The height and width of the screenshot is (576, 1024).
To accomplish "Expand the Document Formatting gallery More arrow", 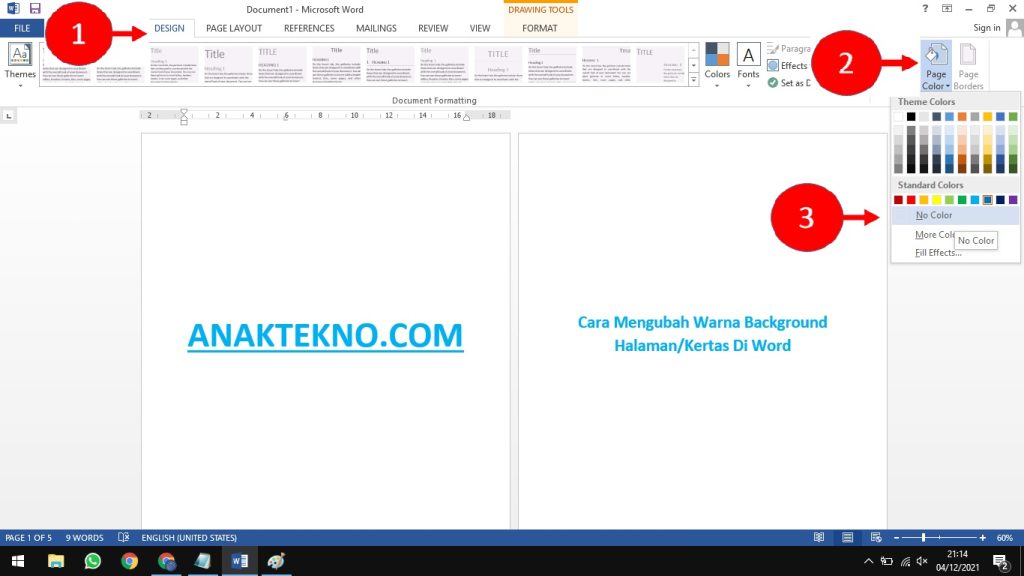I will click(x=694, y=80).
